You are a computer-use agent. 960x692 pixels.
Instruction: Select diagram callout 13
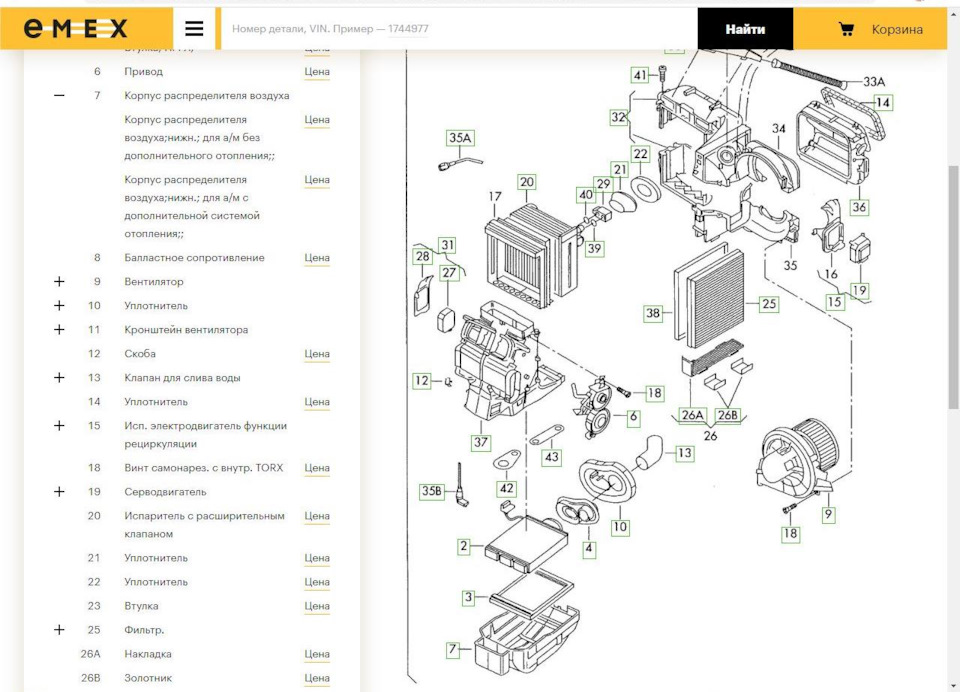pos(684,453)
